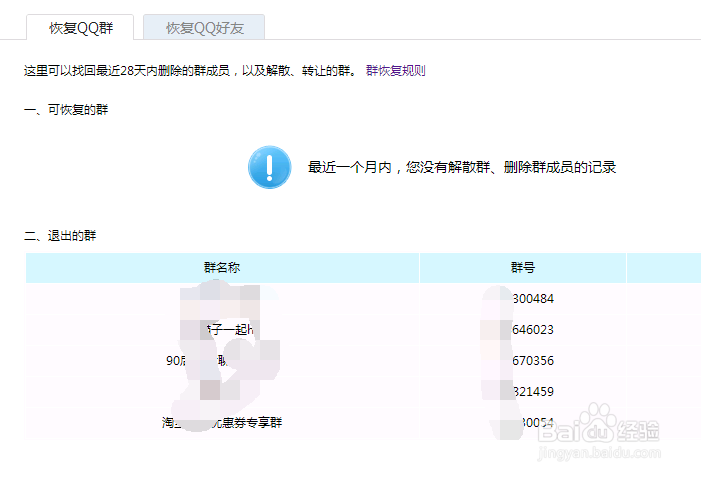
Task: Click the blue exclamation info icon
Action: click(x=270, y=167)
